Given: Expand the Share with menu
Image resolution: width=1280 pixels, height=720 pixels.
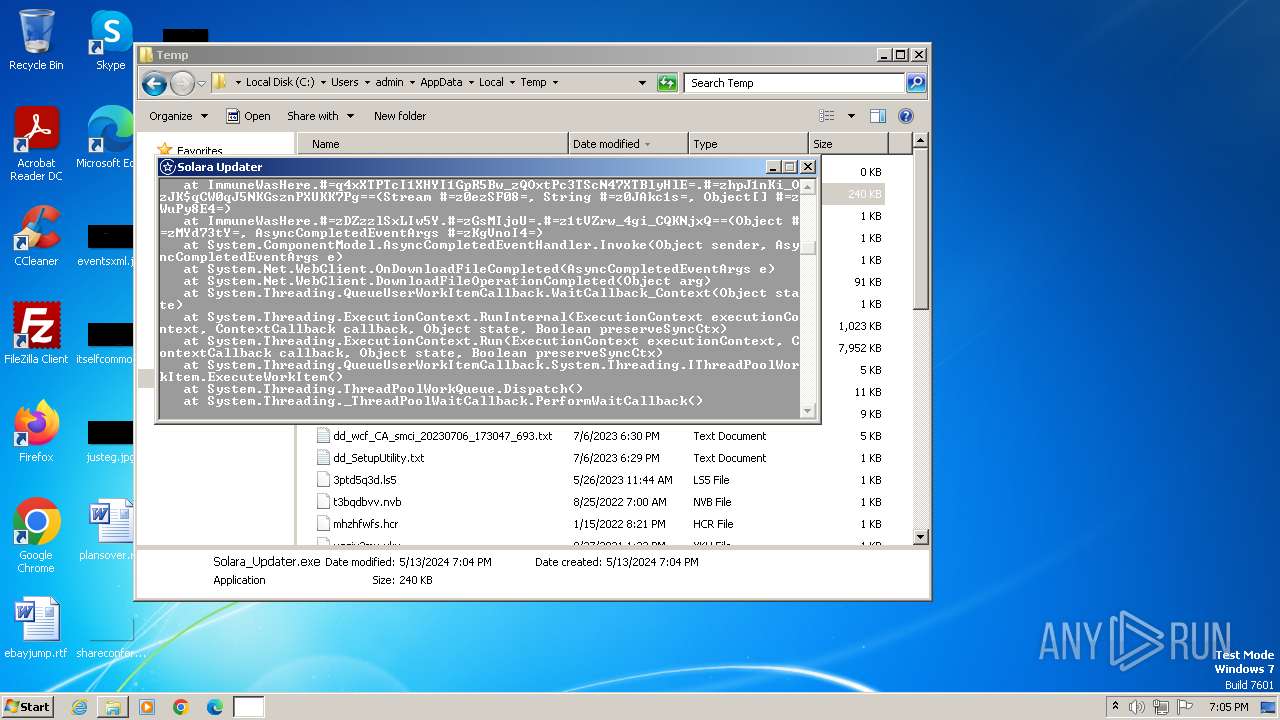Looking at the screenshot, I should point(320,116).
